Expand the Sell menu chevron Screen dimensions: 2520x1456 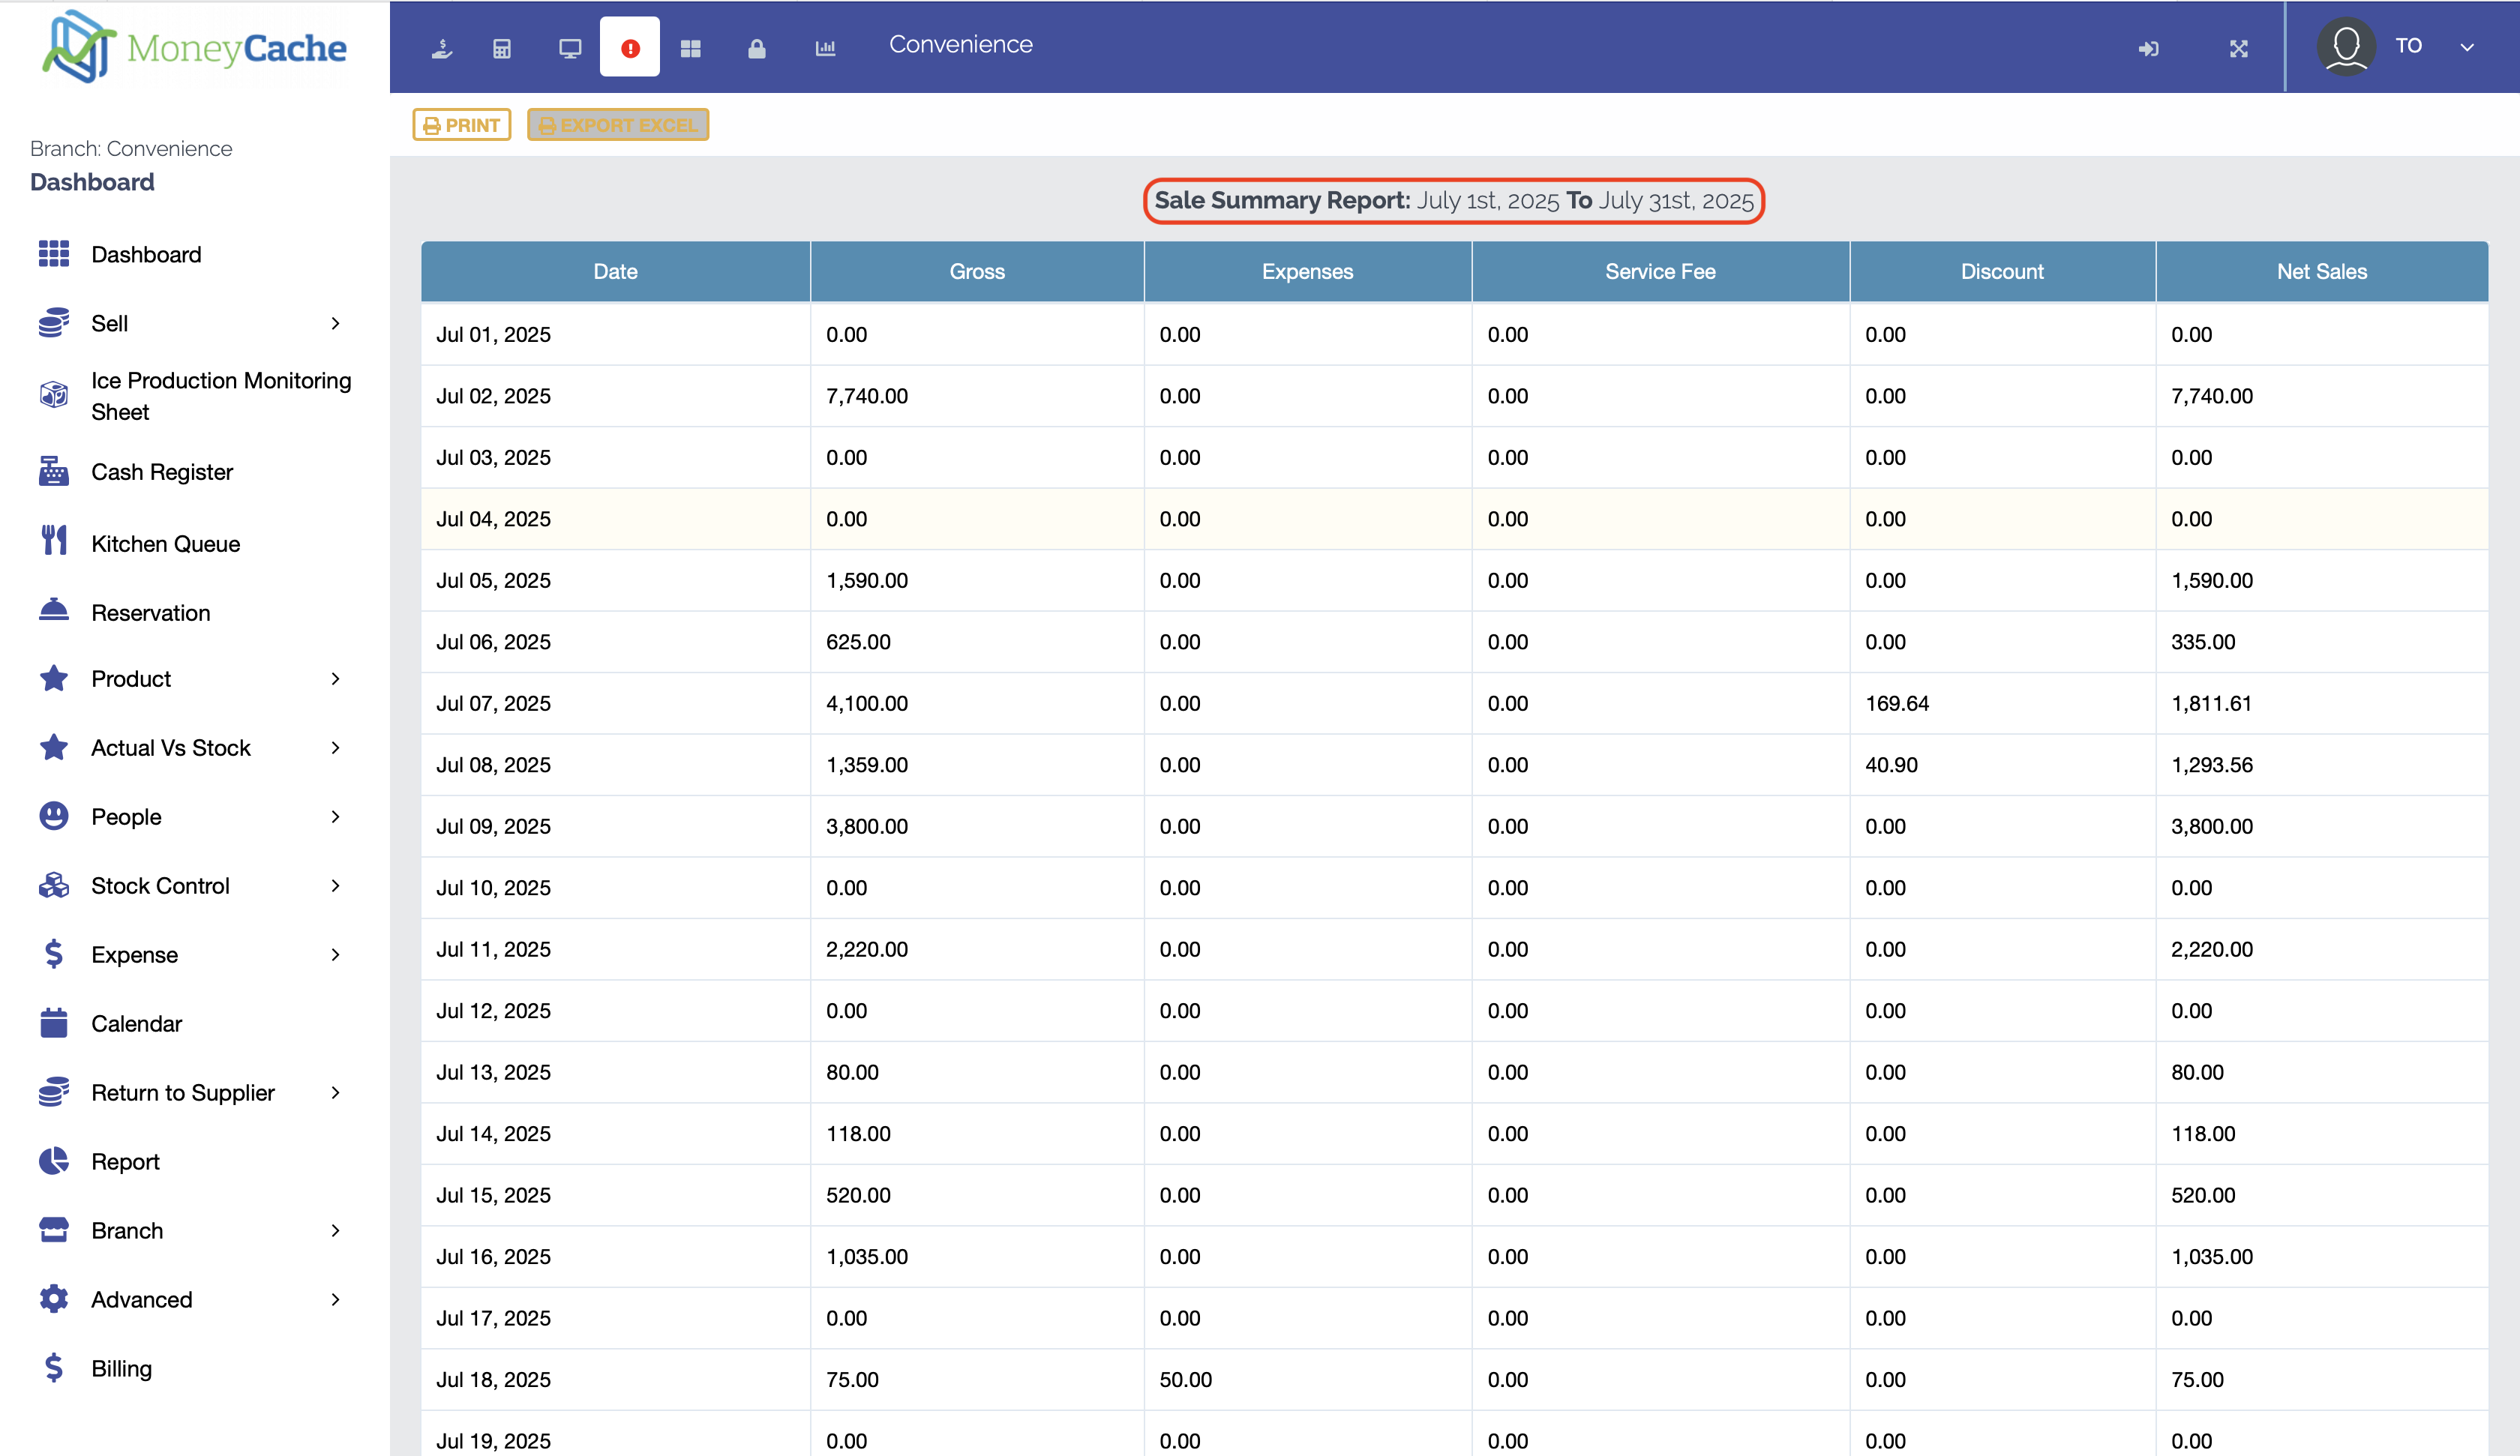pyautogui.click(x=335, y=323)
